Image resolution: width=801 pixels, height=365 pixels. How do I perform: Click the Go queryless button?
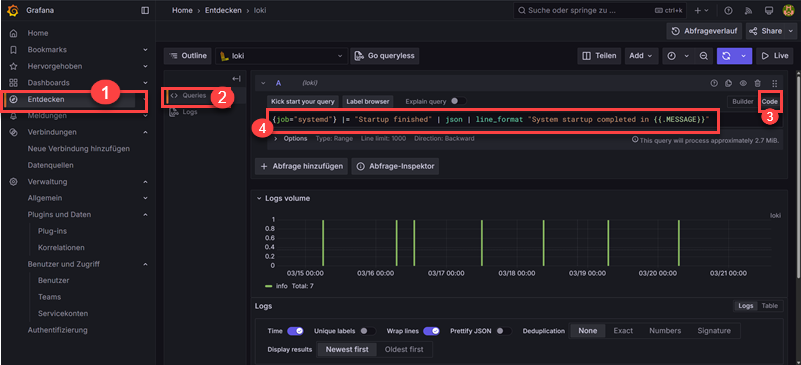pyautogui.click(x=385, y=56)
